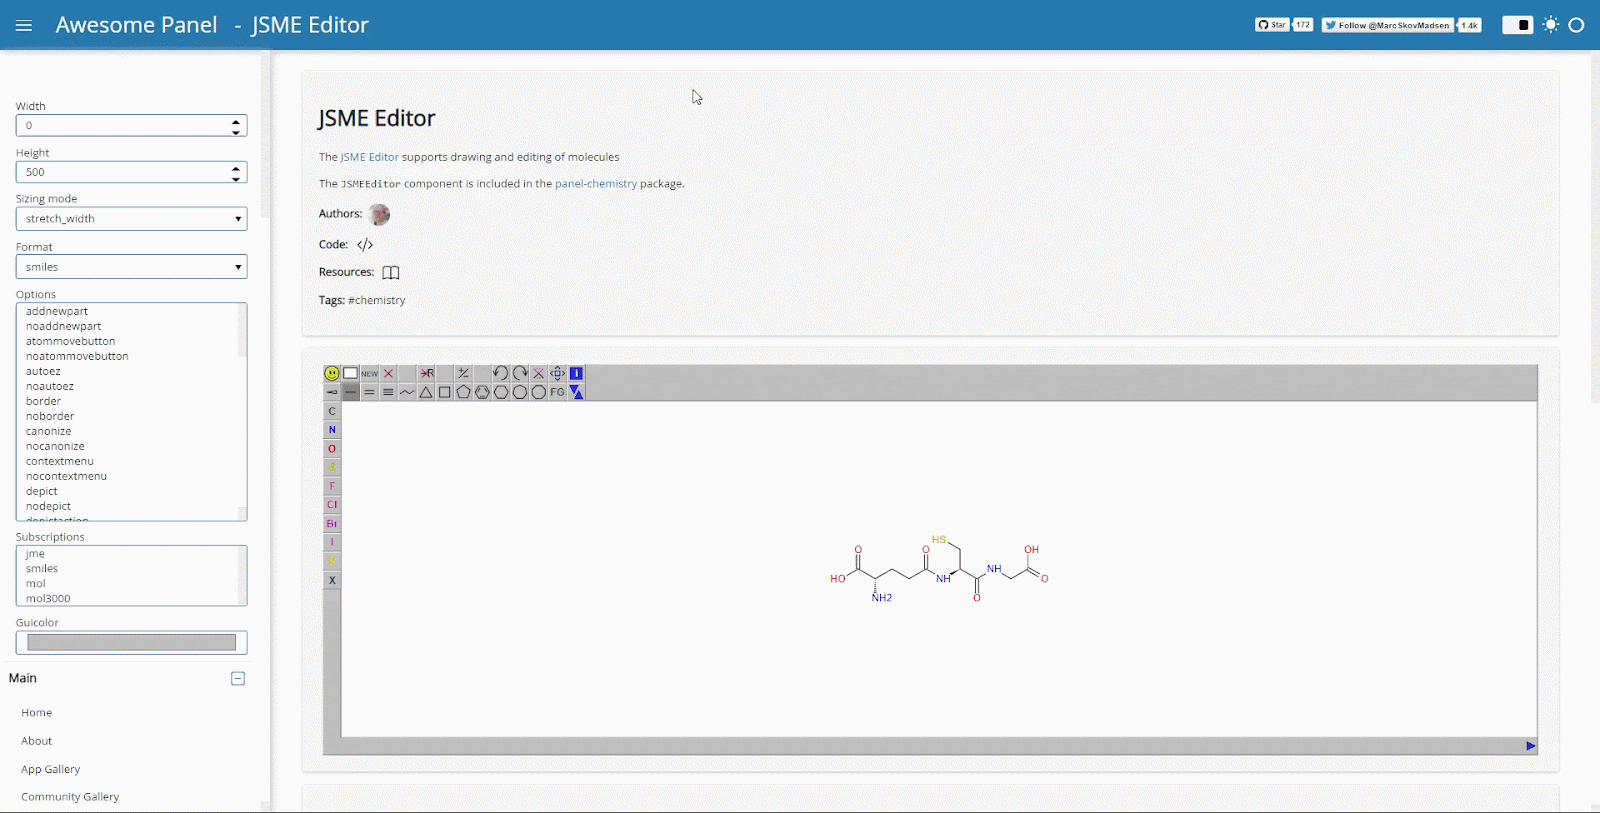Click the circle busy indicator icon
The image size is (1600, 813).
[1577, 25]
